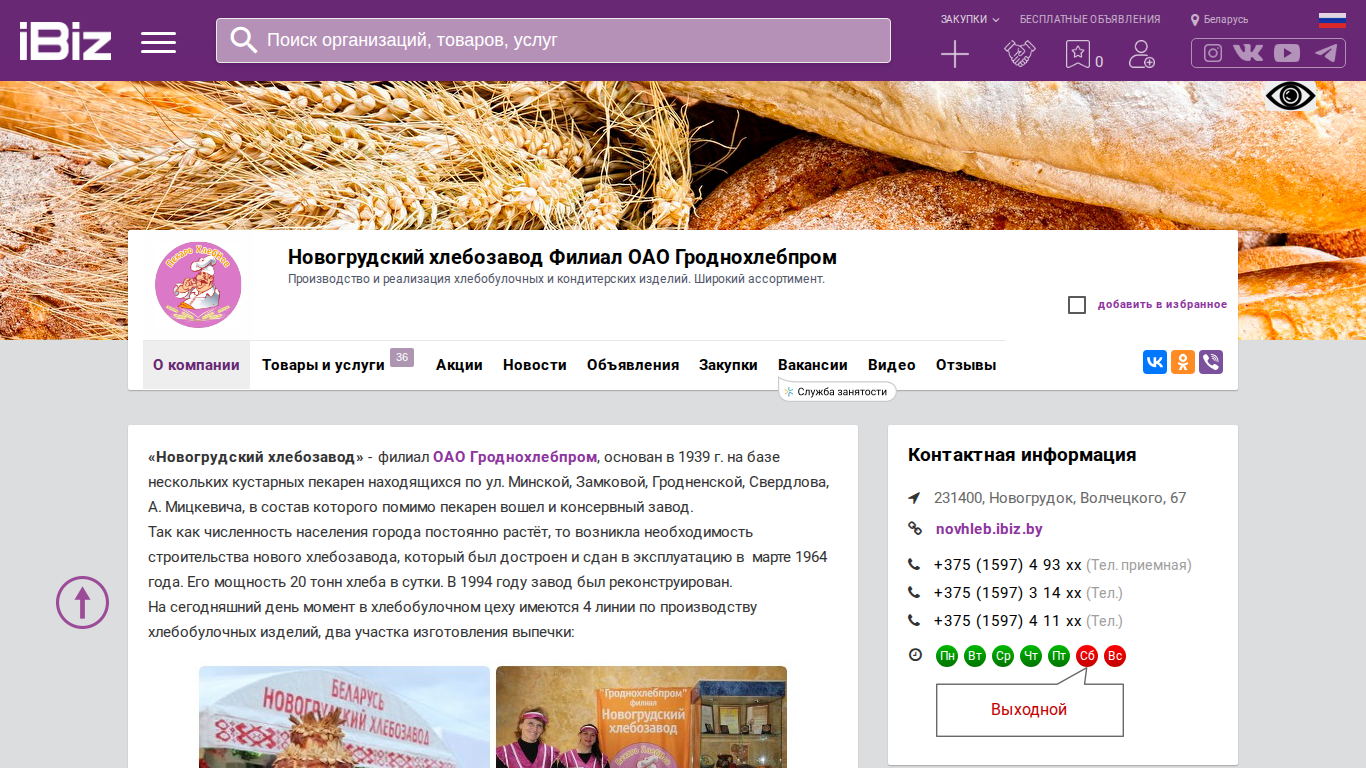This screenshot has height=768, width=1366.
Task: Open novhleb.ibiz.by website link
Action: click(x=989, y=529)
